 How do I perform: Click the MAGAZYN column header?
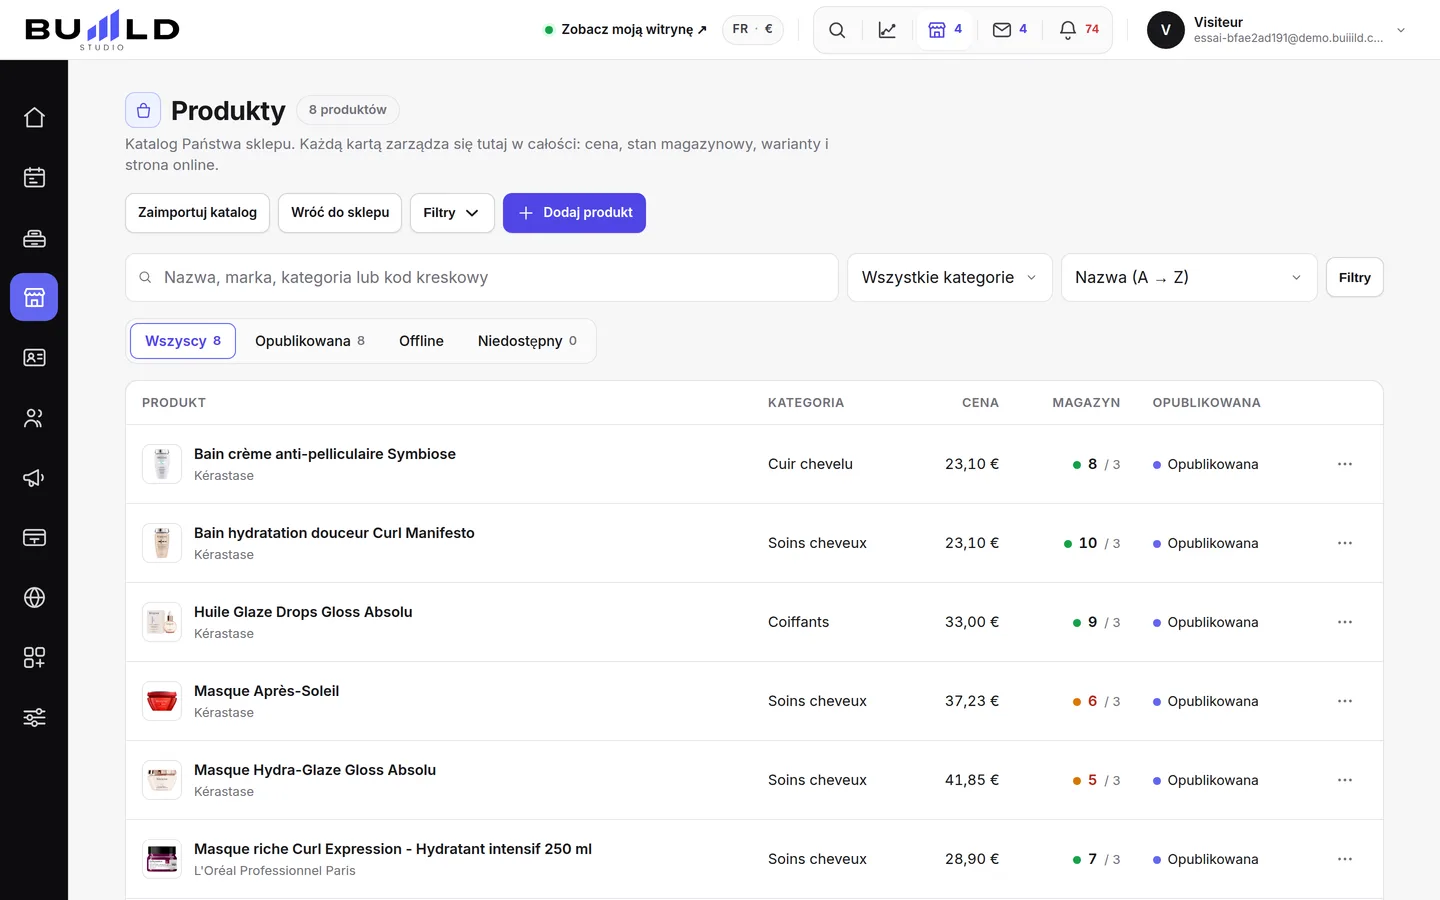coord(1086,403)
